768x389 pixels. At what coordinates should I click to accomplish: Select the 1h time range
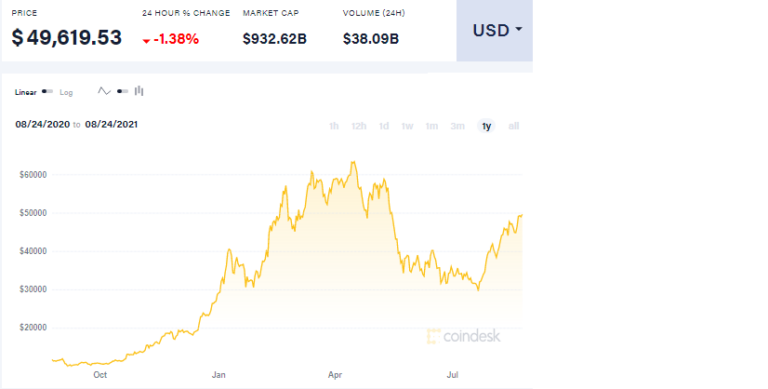coord(334,126)
